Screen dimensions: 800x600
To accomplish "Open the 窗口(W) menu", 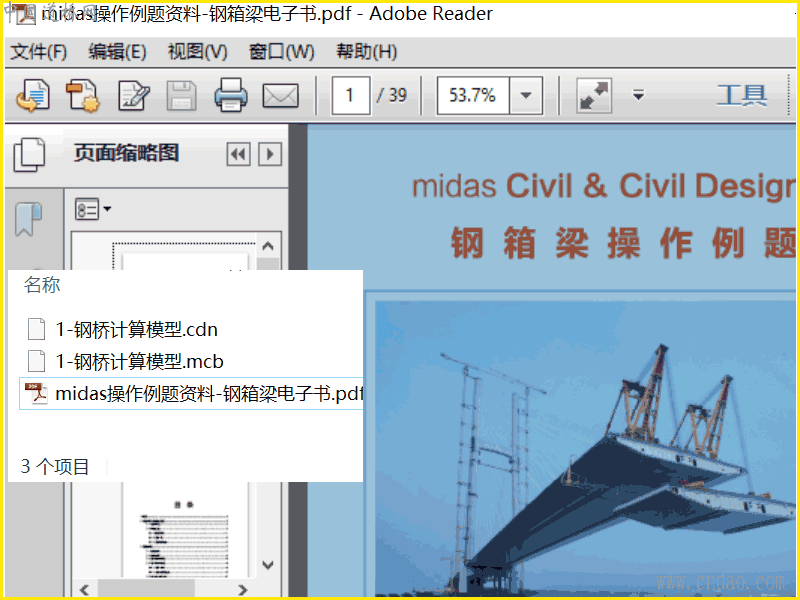I will pos(281,52).
